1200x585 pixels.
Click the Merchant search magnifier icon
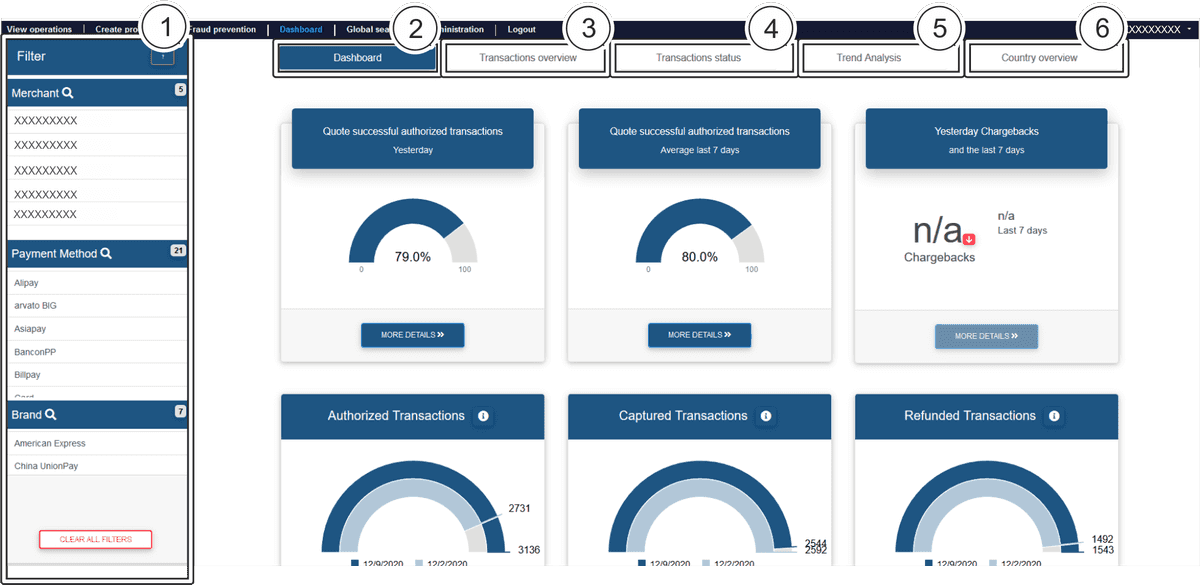pos(68,93)
